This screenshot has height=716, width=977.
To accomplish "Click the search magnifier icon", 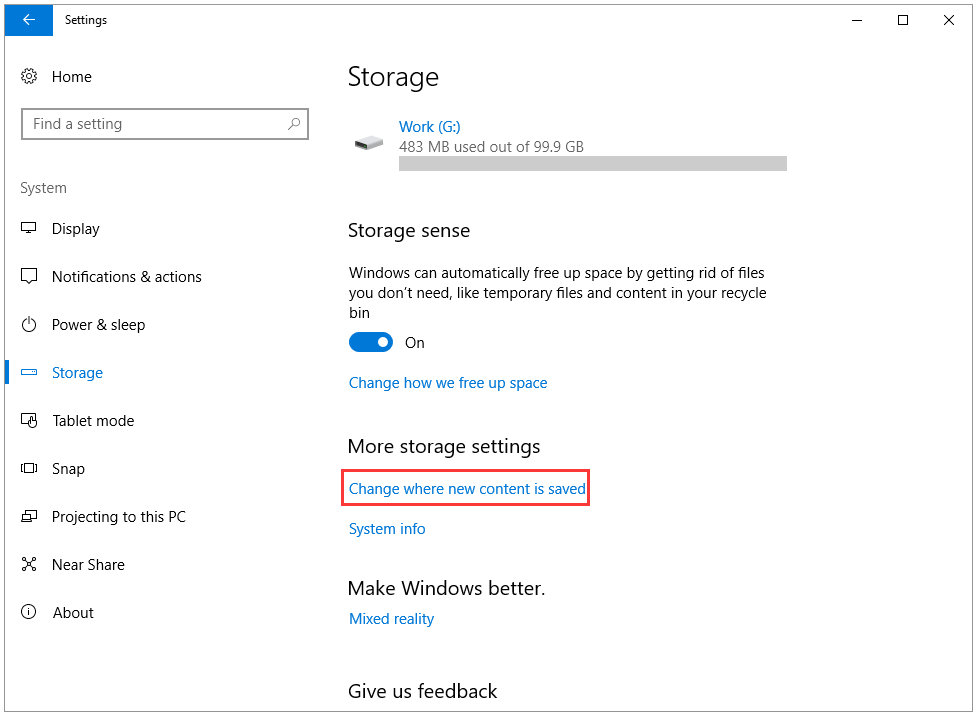I will [294, 124].
